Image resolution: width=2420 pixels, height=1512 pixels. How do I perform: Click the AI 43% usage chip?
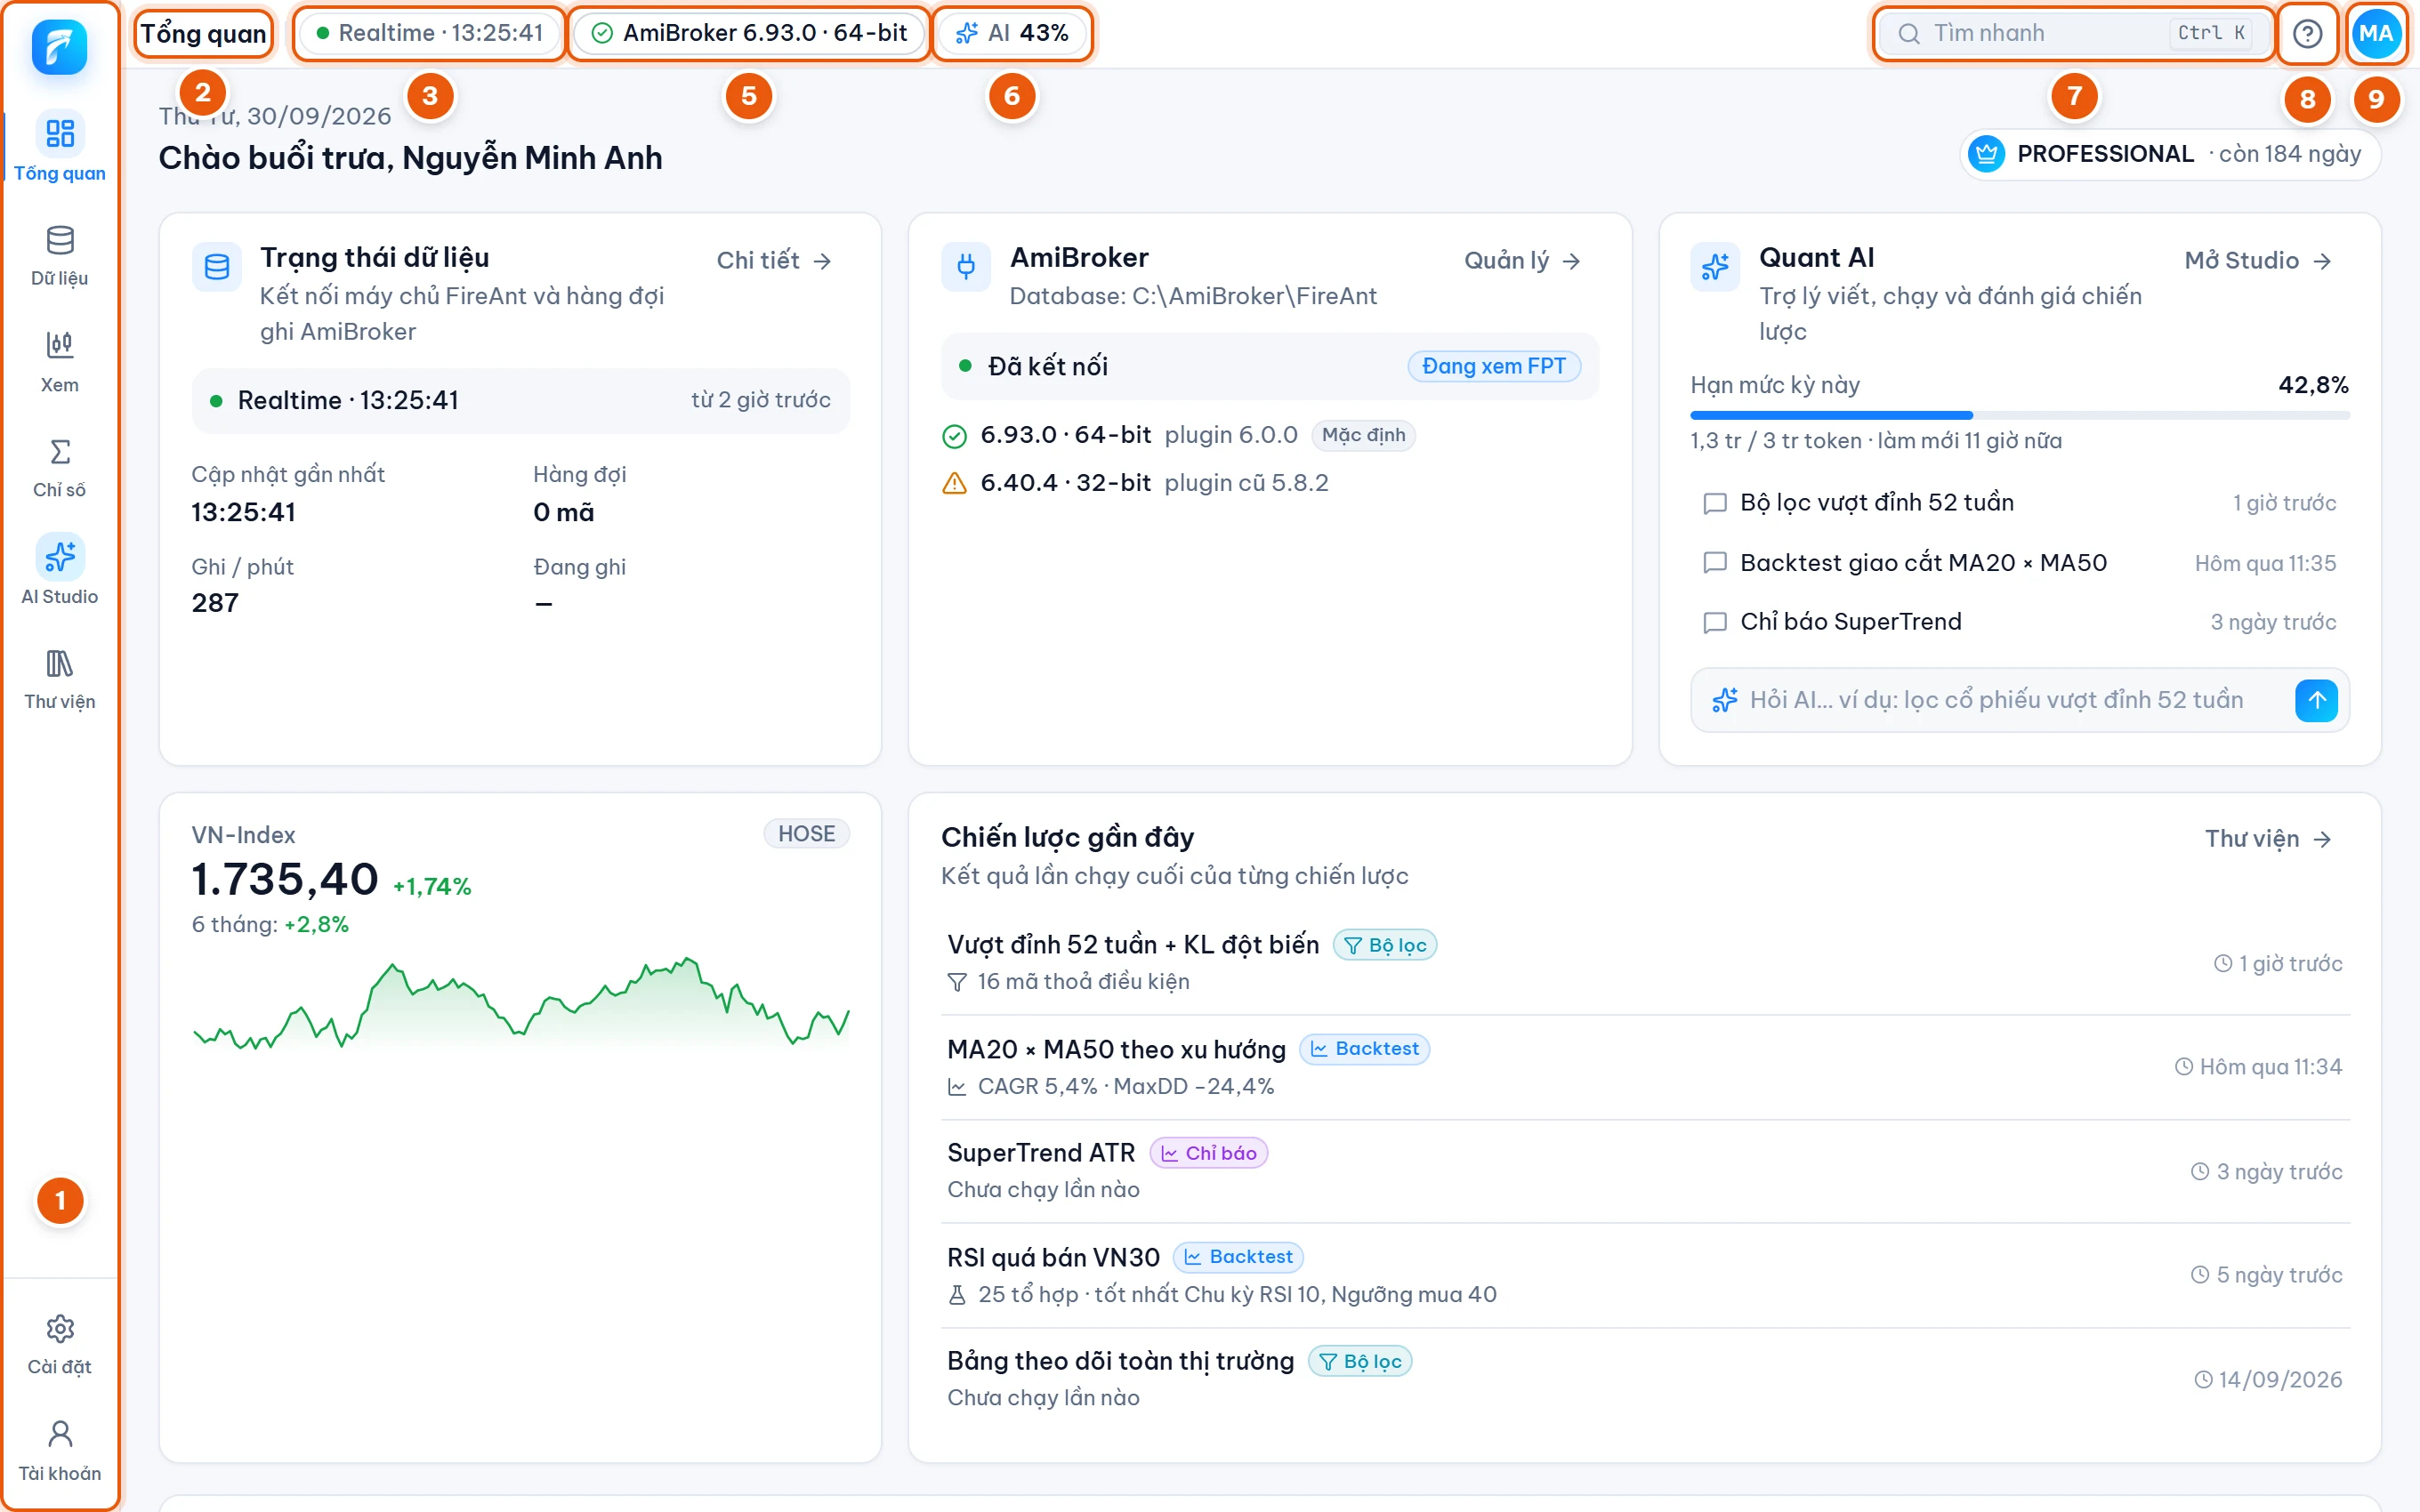(1012, 33)
